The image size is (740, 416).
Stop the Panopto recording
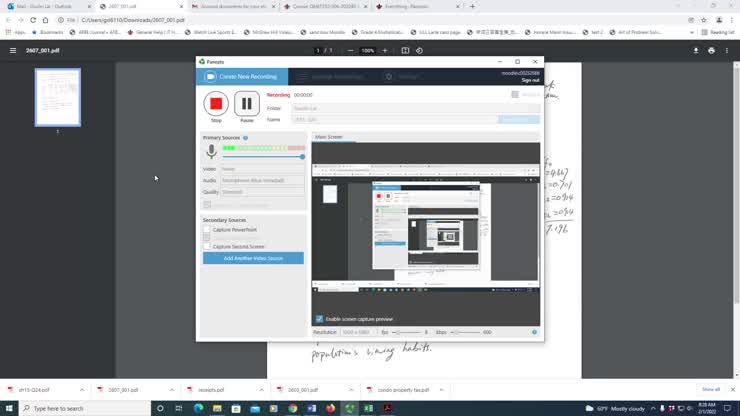(216, 103)
